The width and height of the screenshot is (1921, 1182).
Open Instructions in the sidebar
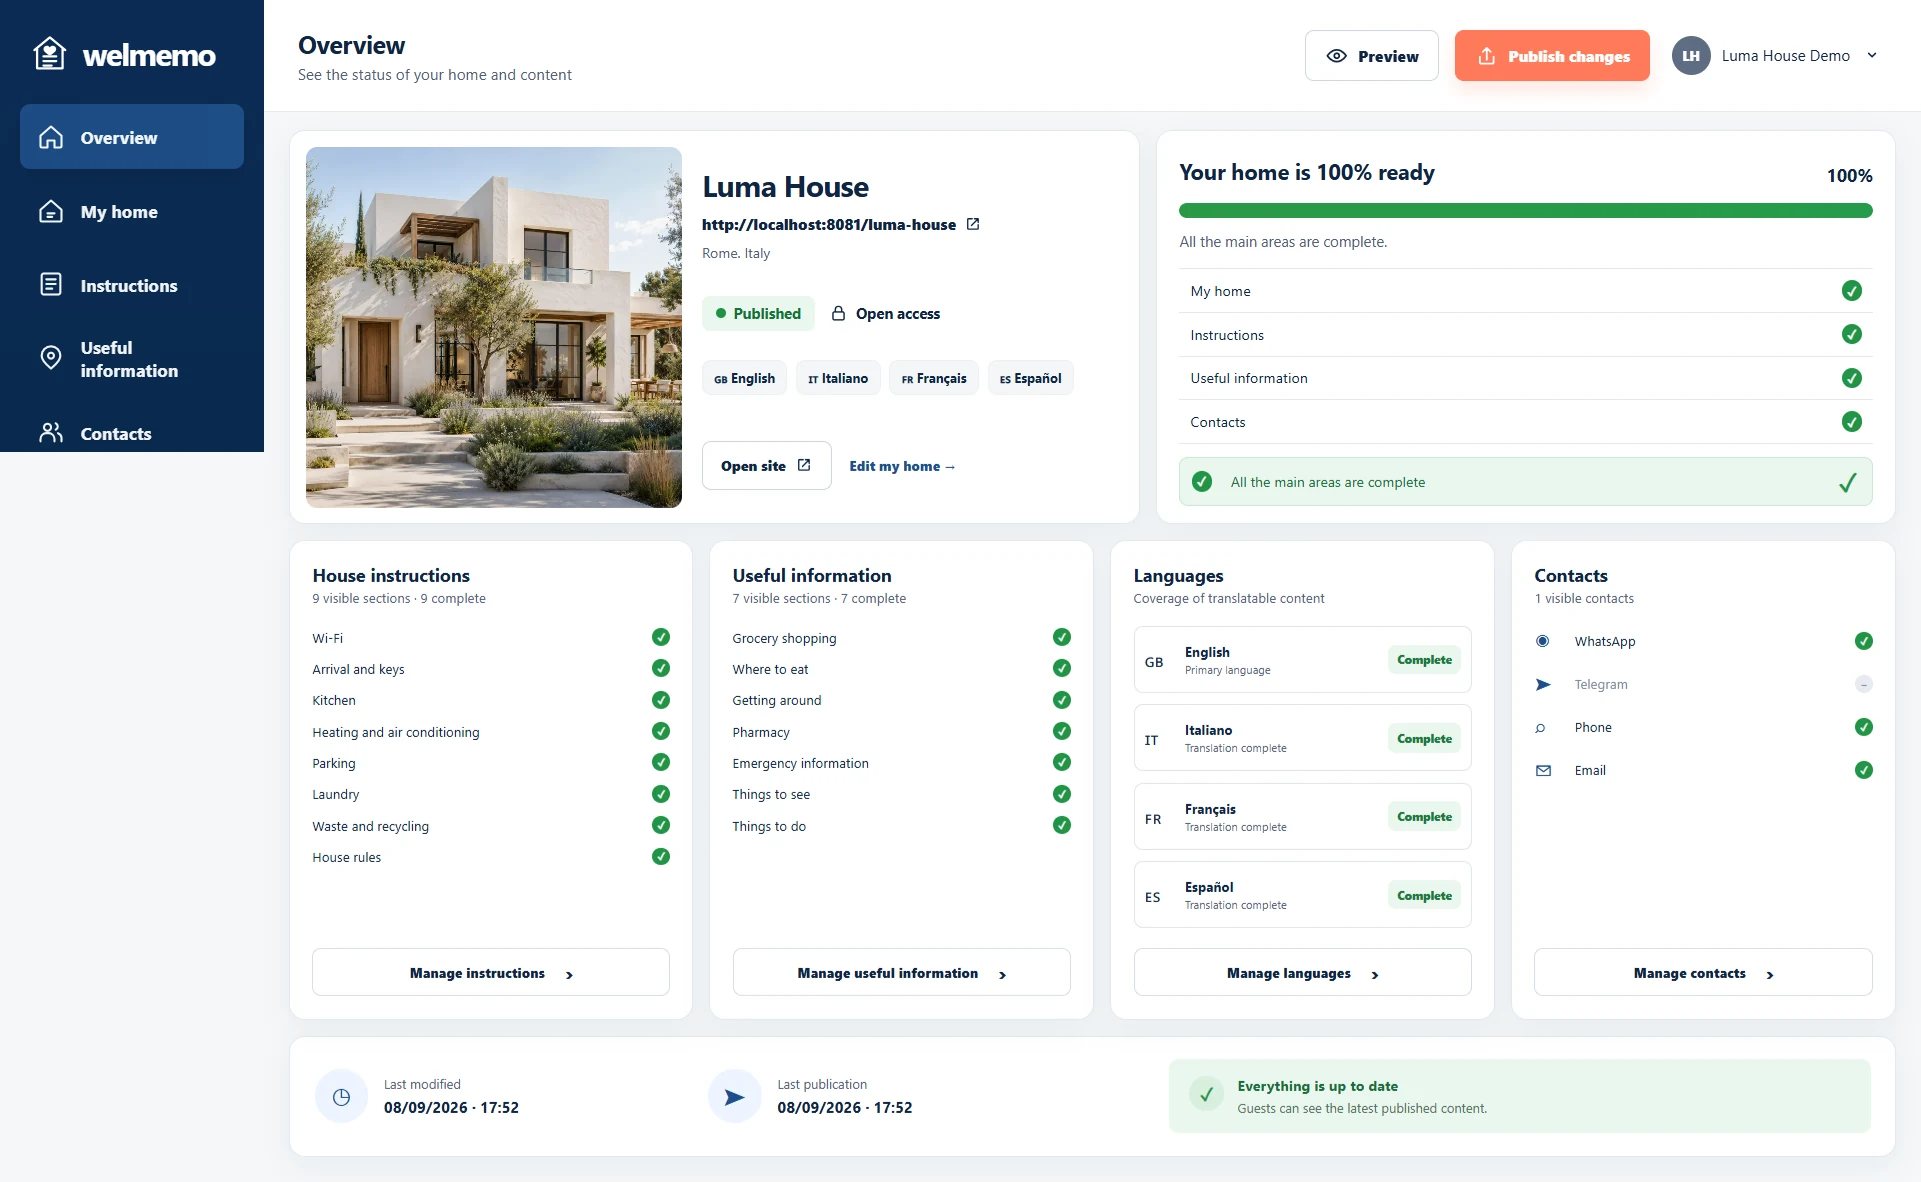pos(132,285)
